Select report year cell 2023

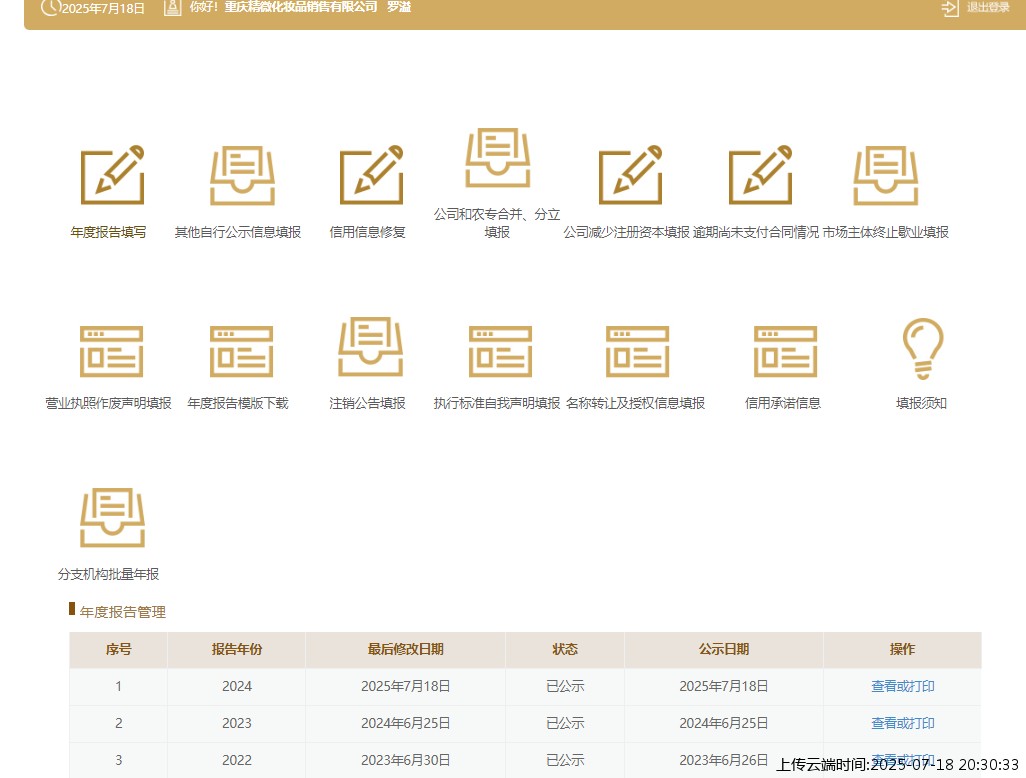pos(237,723)
